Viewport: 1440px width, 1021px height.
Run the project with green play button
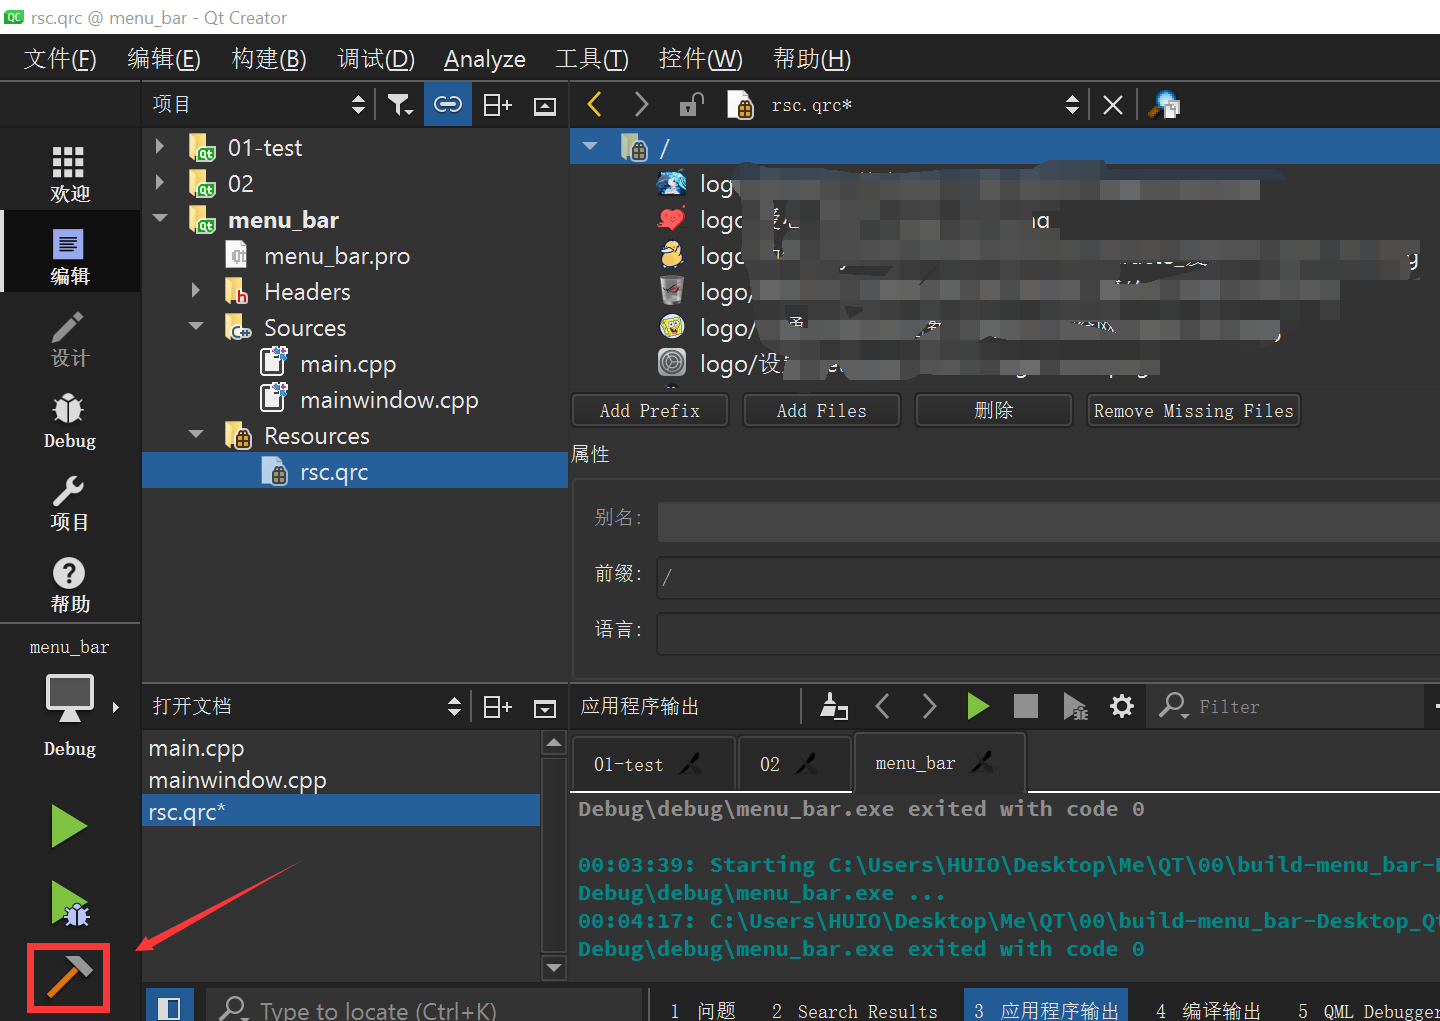click(69, 827)
